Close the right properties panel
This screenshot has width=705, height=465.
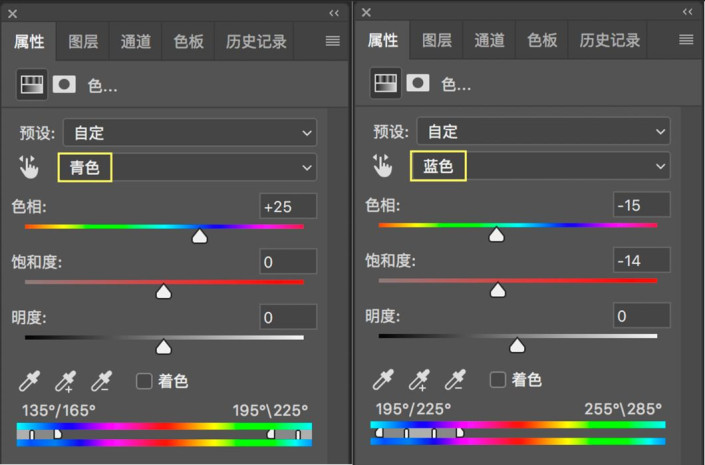pyautogui.click(x=366, y=13)
